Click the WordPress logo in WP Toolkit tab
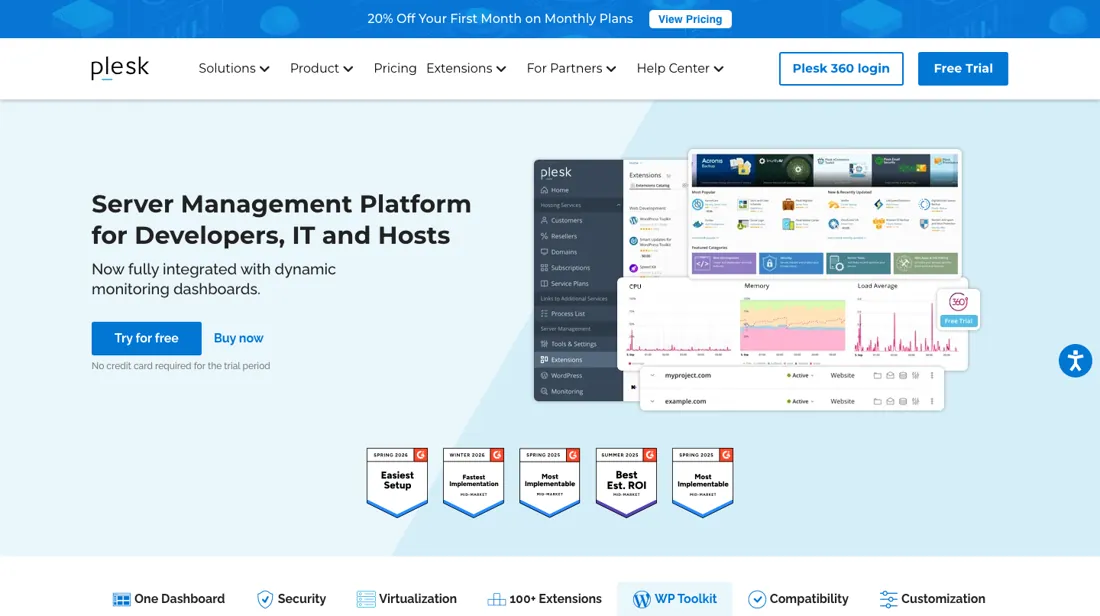The image size is (1100, 616). [x=641, y=599]
